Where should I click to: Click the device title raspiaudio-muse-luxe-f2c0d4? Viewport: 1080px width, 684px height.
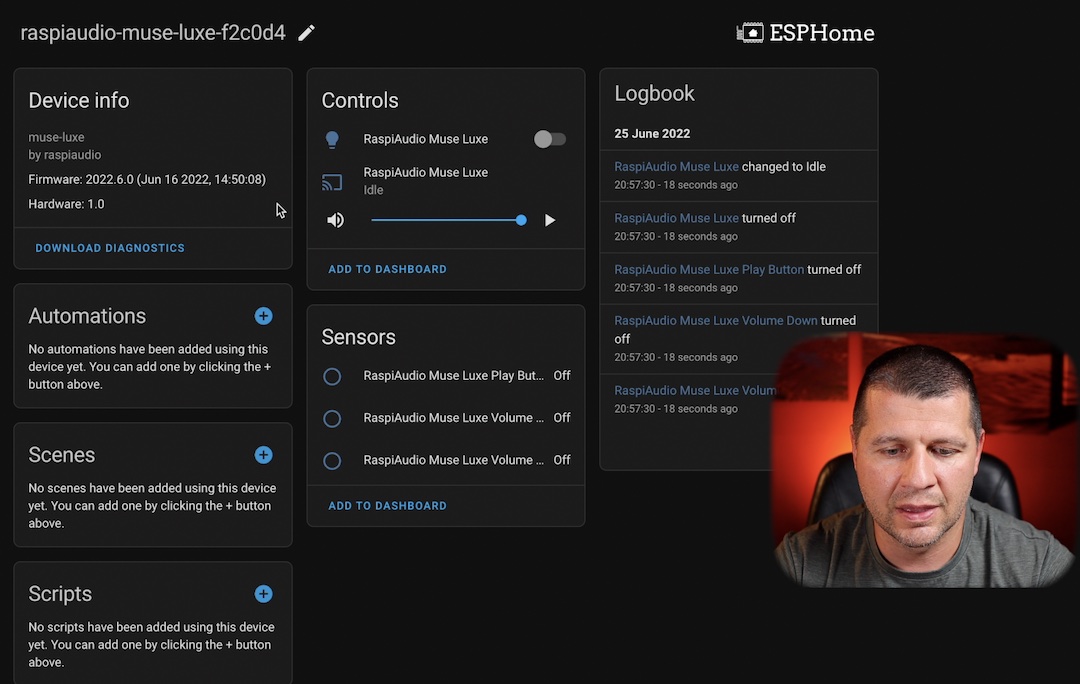[x=153, y=33]
